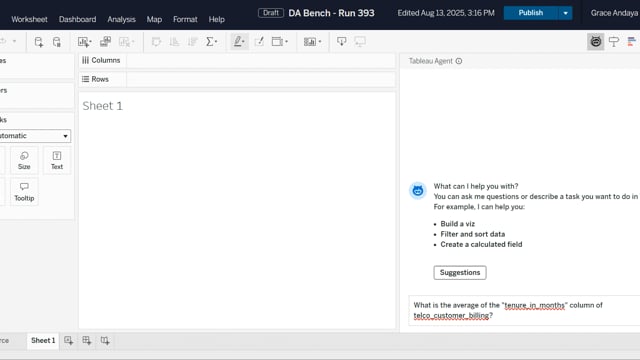640x360 pixels.
Task: Click the Publish button
Action: point(531,13)
